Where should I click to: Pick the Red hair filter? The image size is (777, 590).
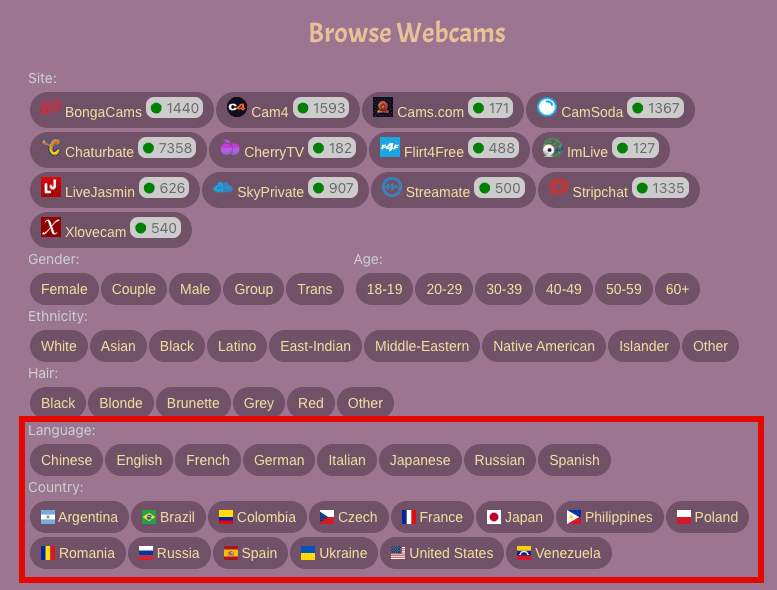(x=311, y=403)
